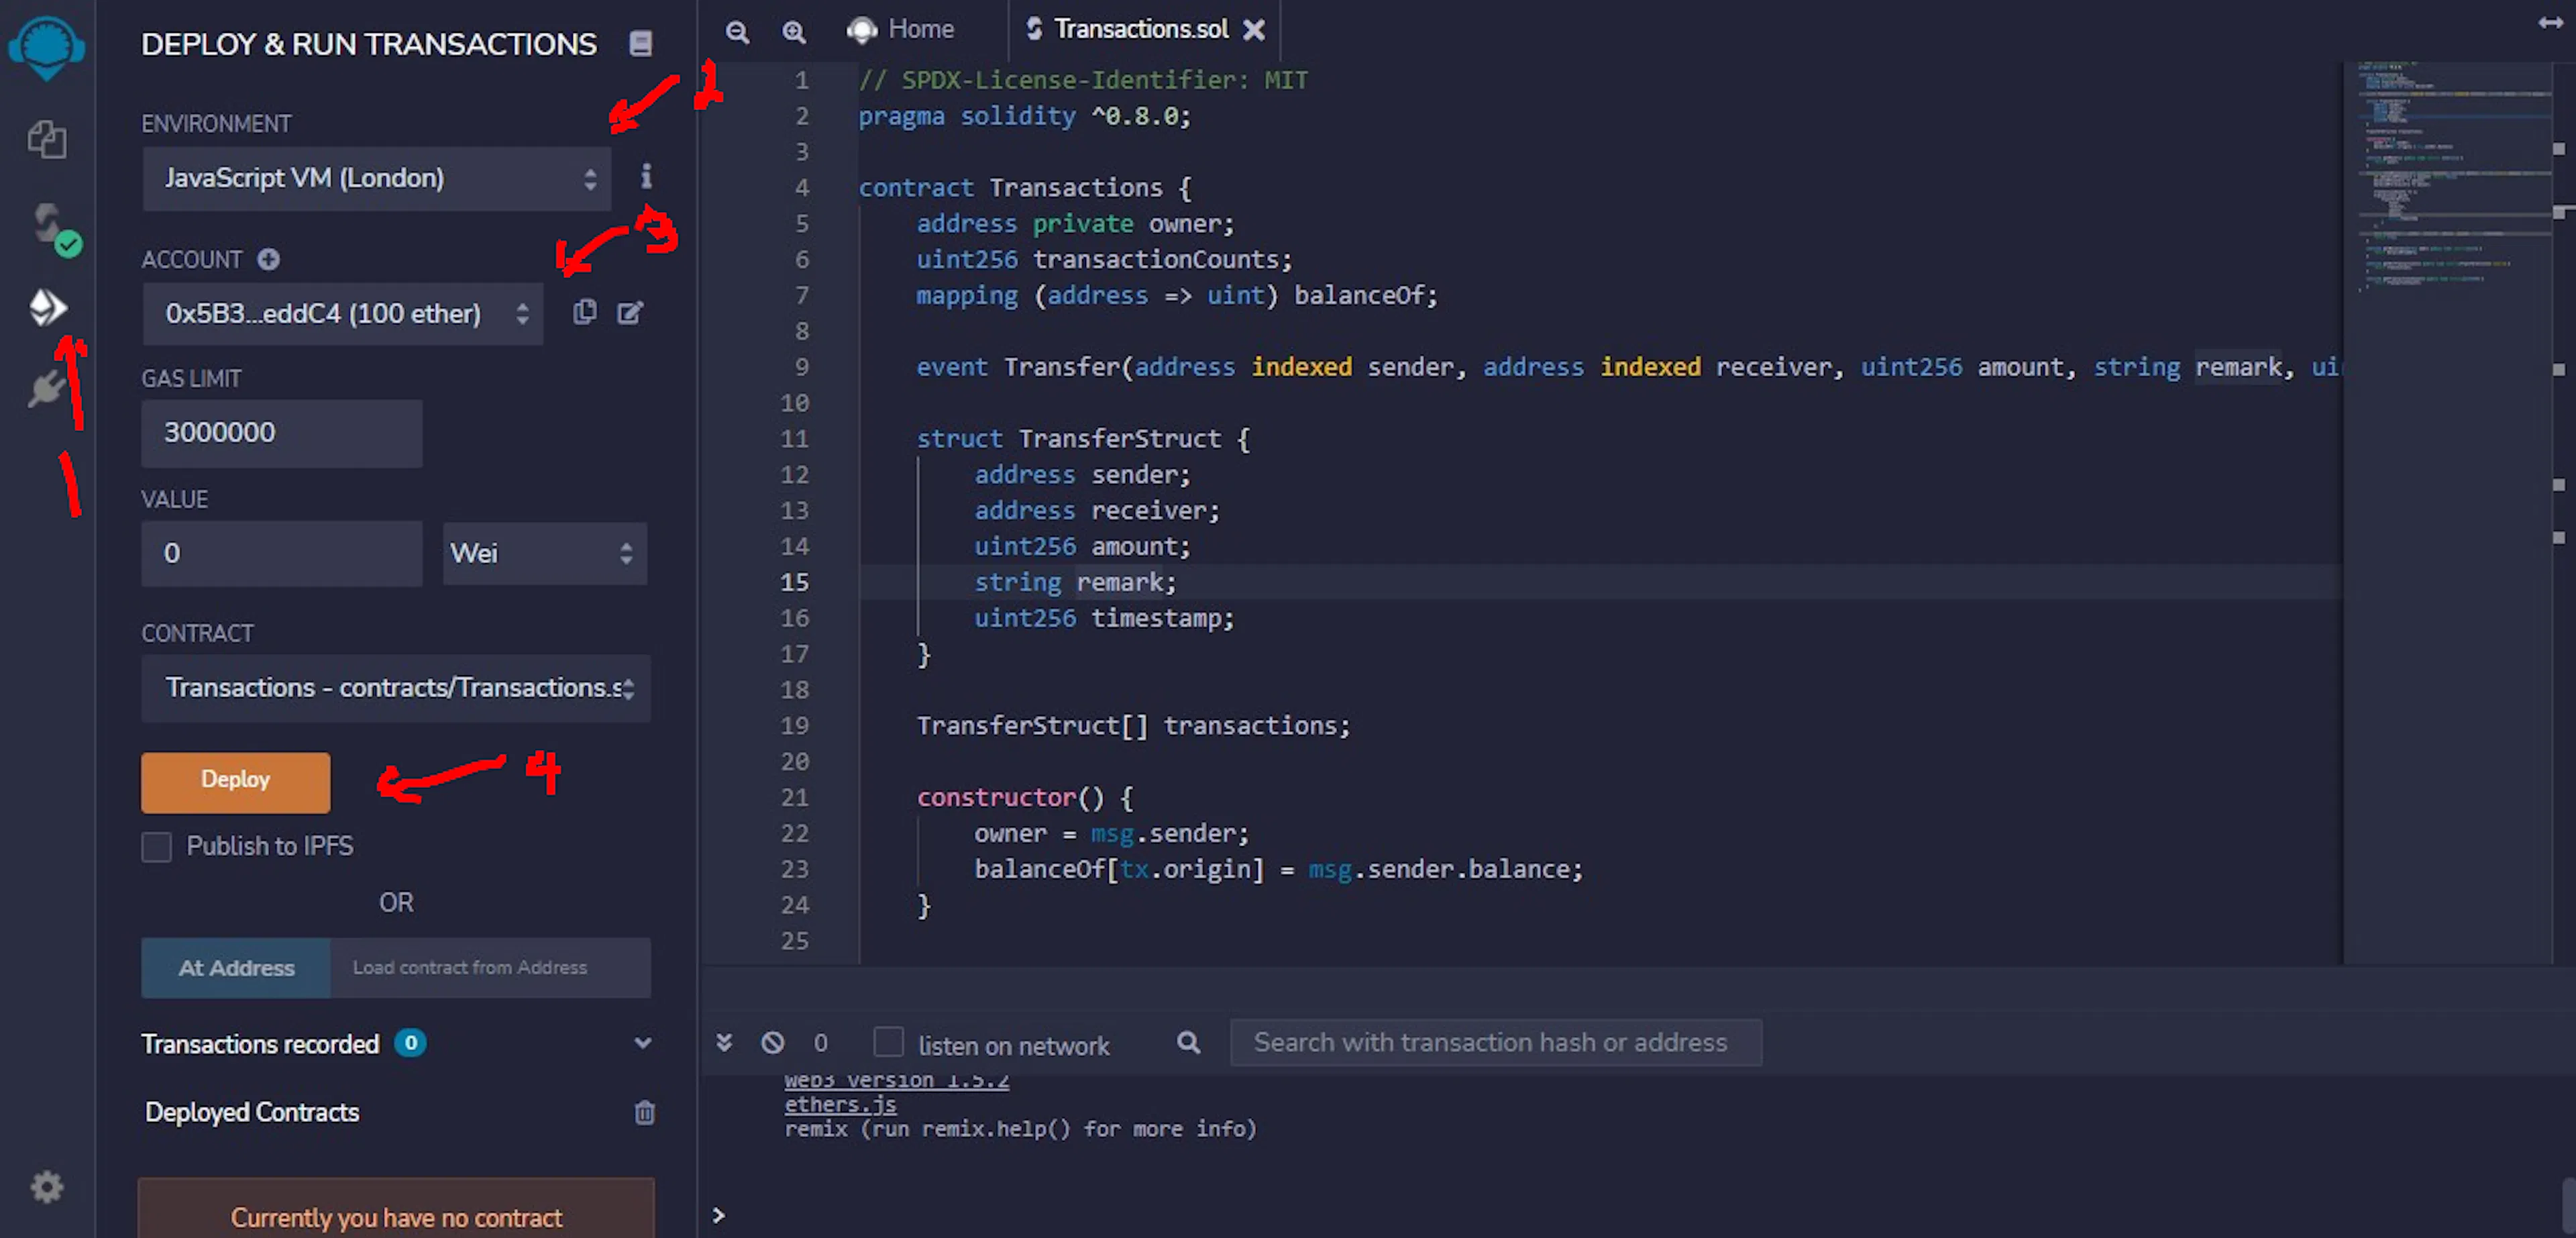This screenshot has height=1238, width=2576.
Task: Close the Transactions.sol tab
Action: tap(1253, 30)
